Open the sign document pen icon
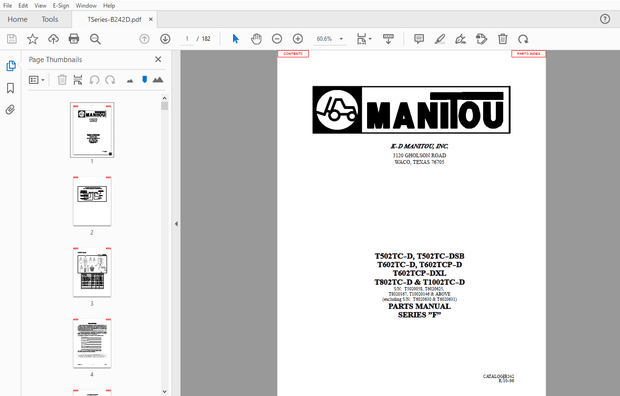 (460, 39)
